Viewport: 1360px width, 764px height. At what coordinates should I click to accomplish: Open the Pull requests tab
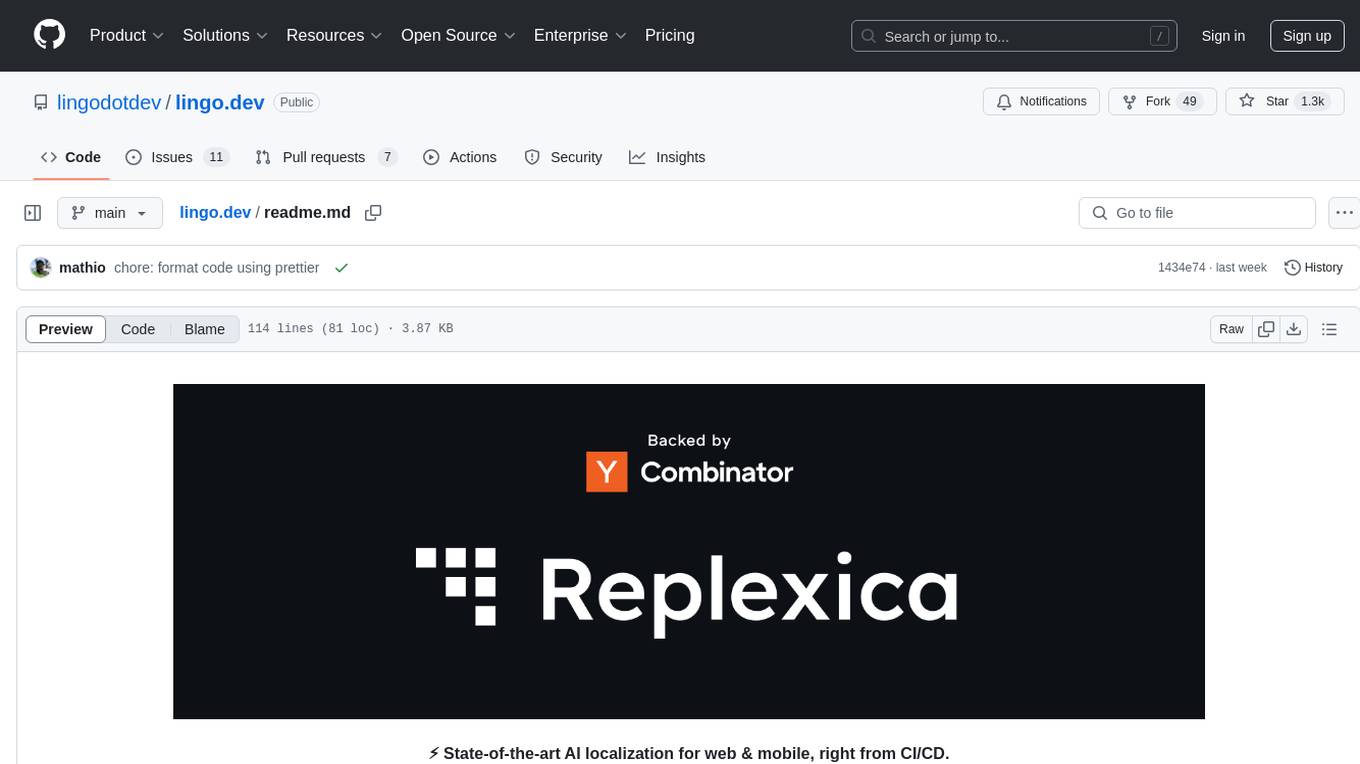point(326,157)
